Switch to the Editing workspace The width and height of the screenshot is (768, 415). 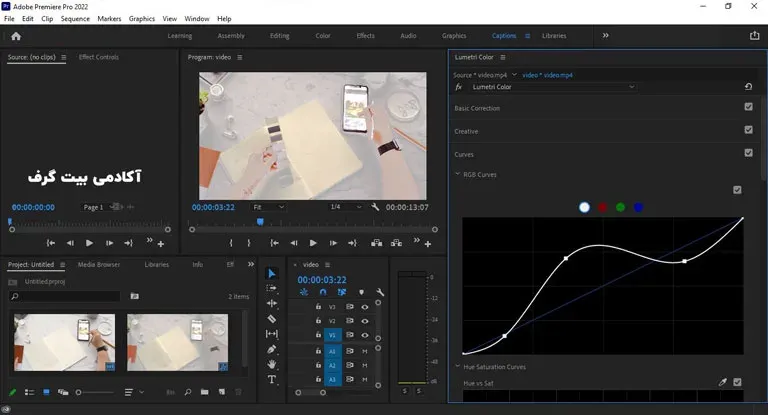(280, 36)
